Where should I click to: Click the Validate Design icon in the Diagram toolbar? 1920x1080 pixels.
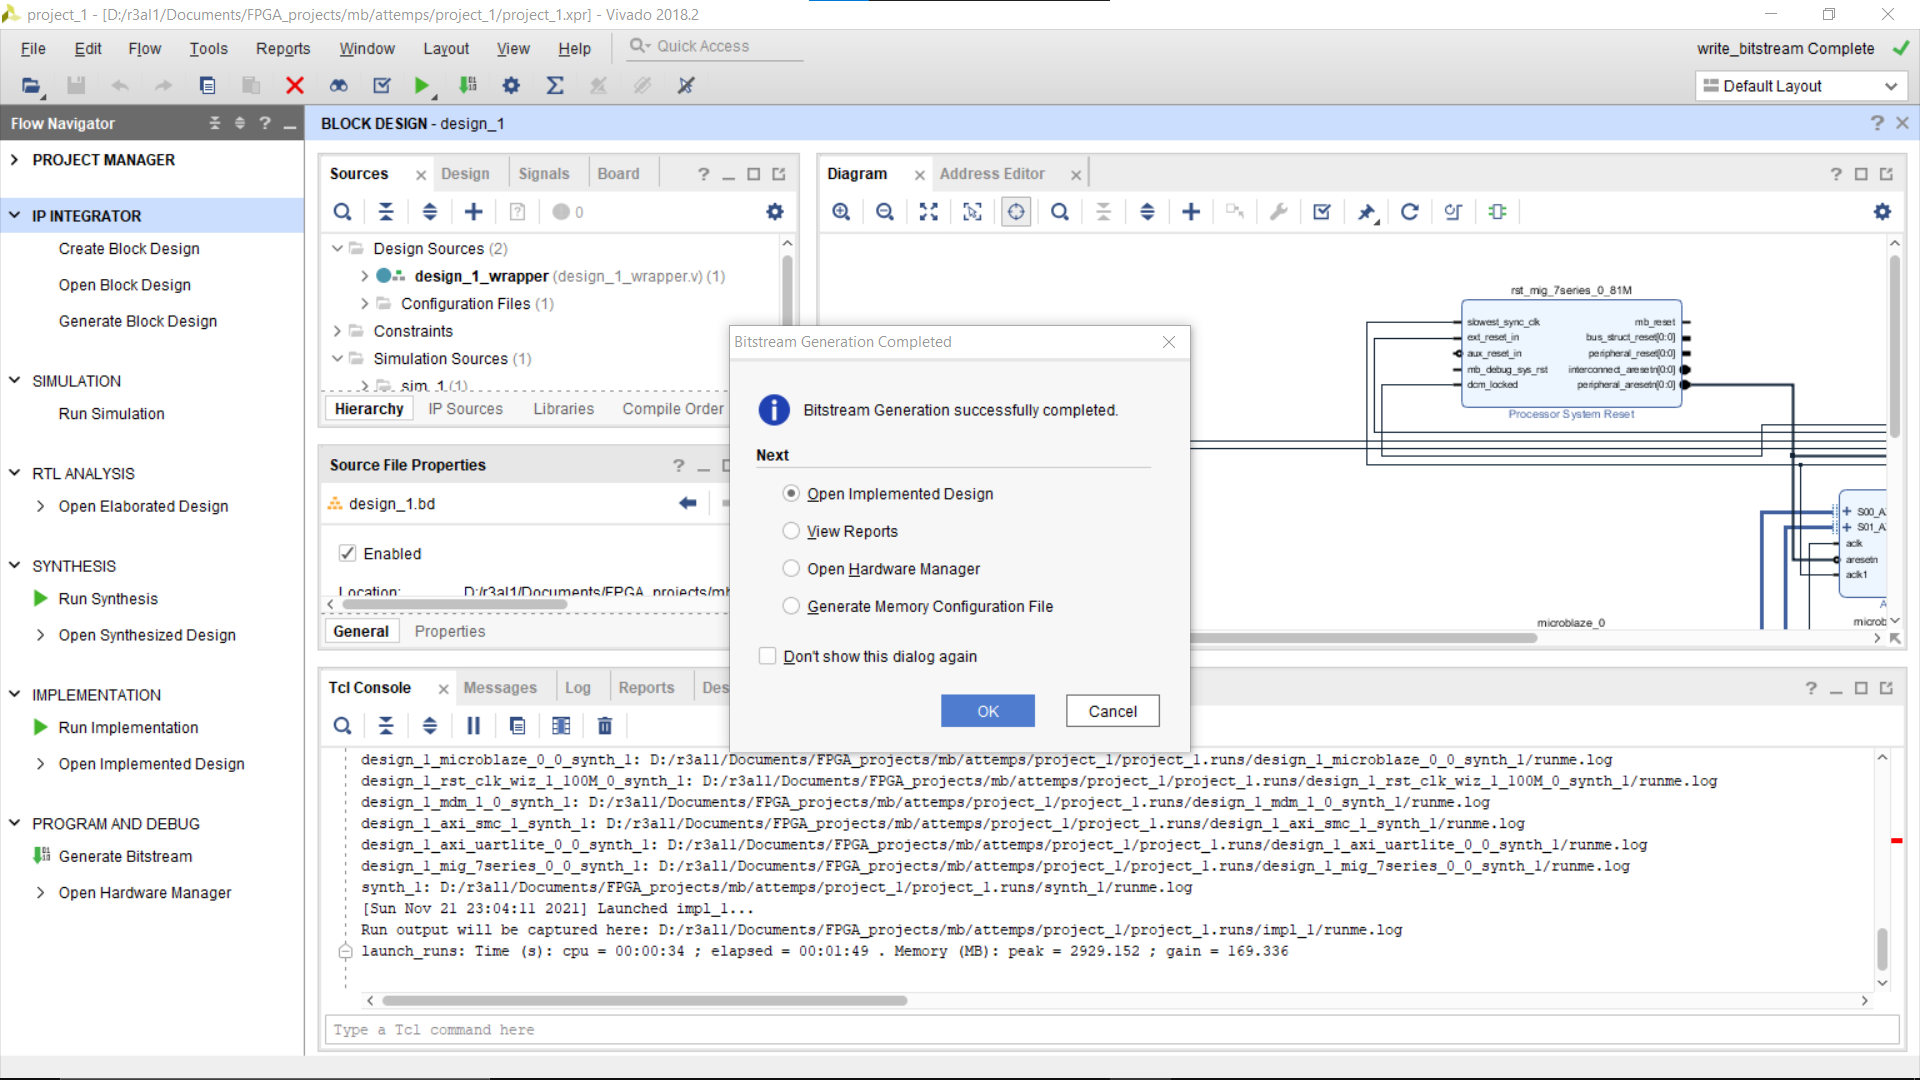coord(1322,212)
